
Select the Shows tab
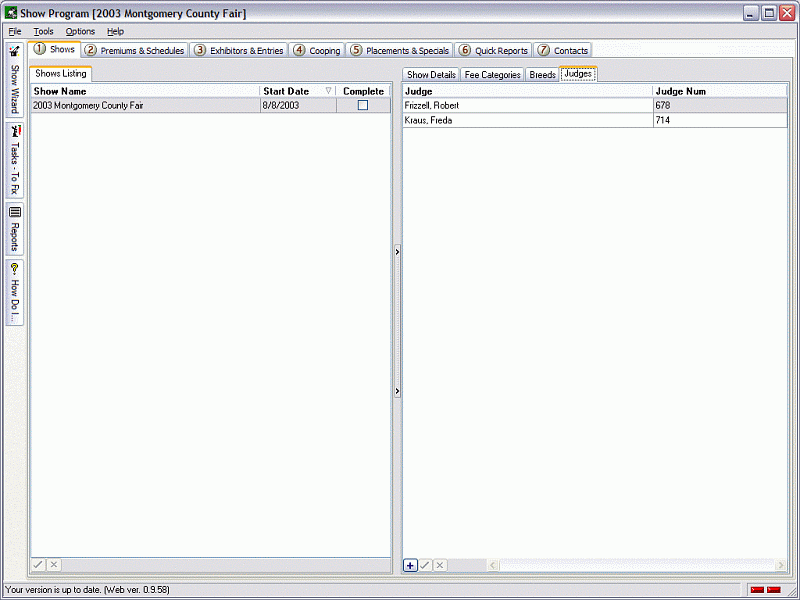pos(55,49)
